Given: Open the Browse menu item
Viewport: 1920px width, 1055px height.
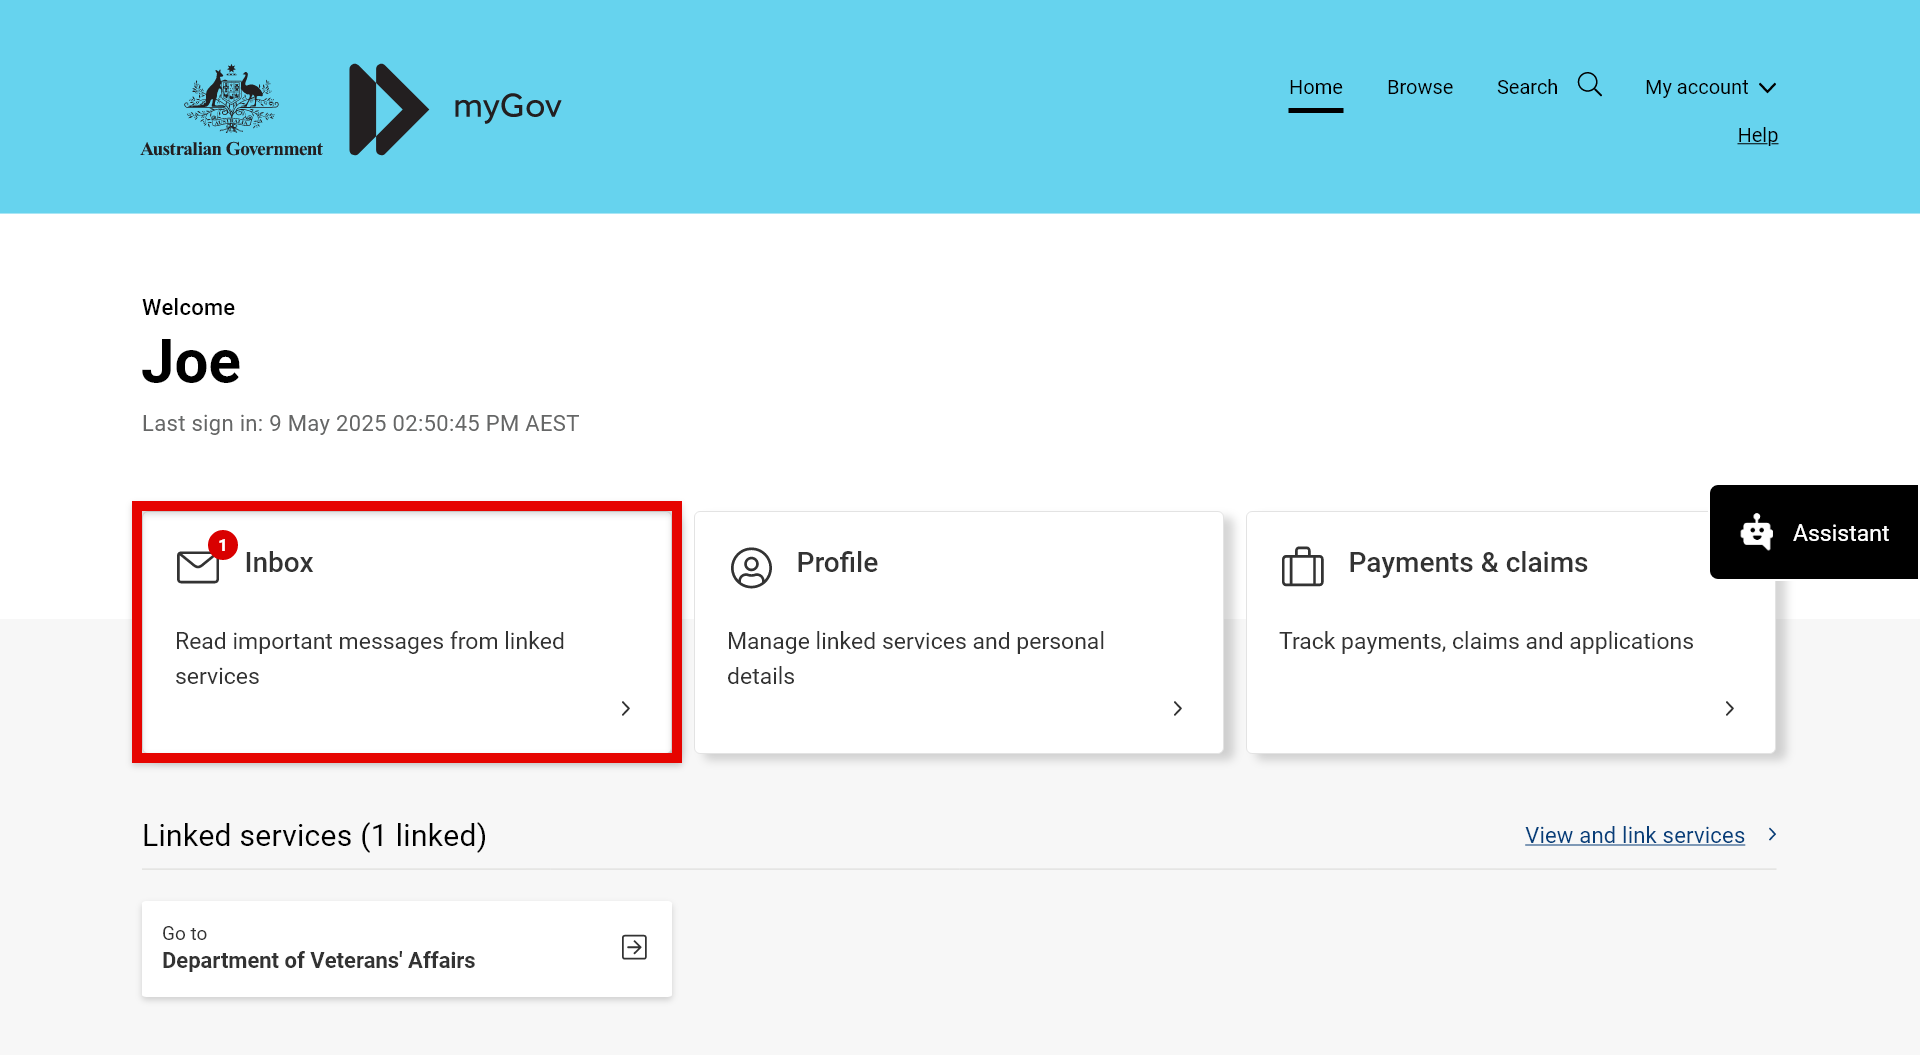Looking at the screenshot, I should click(1420, 87).
